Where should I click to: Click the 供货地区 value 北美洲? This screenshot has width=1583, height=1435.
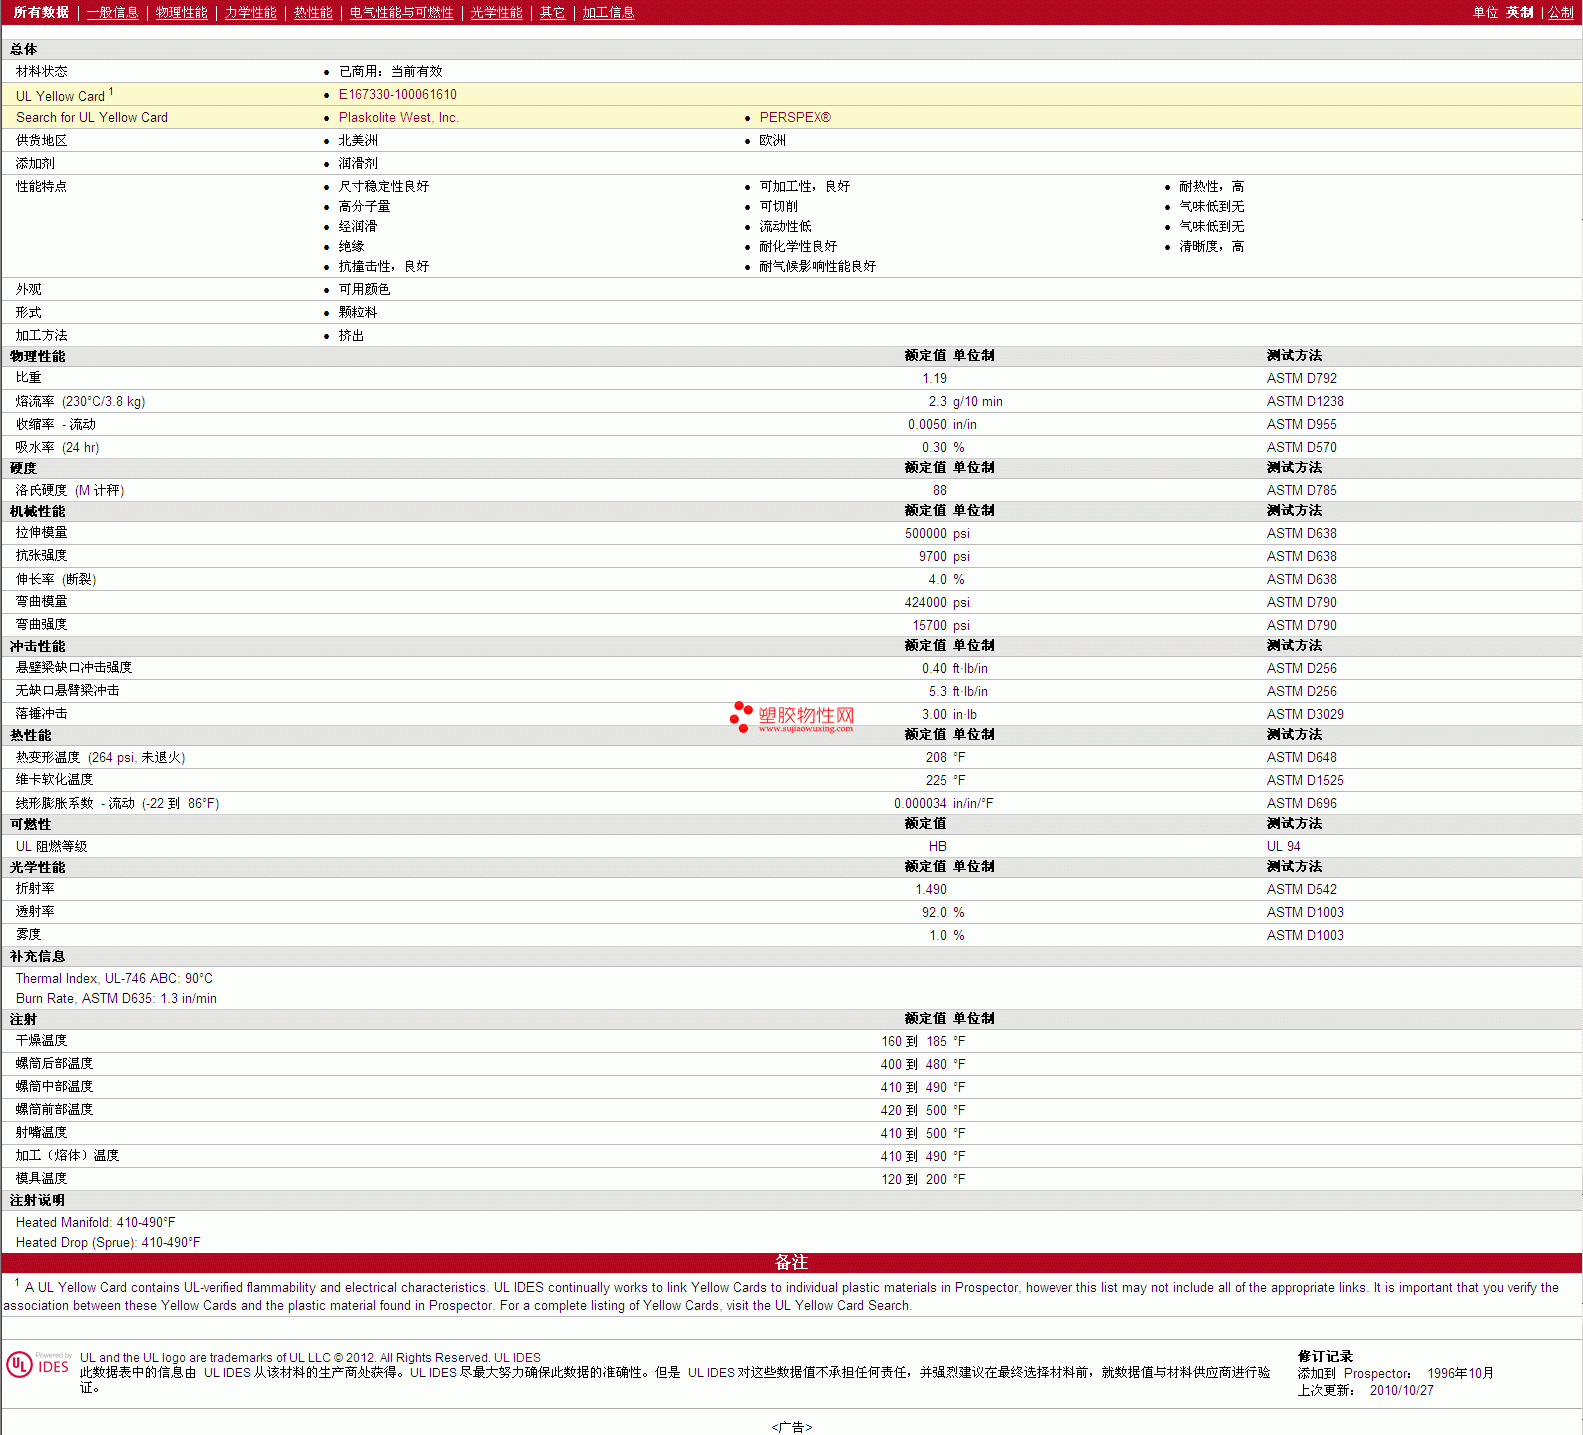[x=358, y=140]
